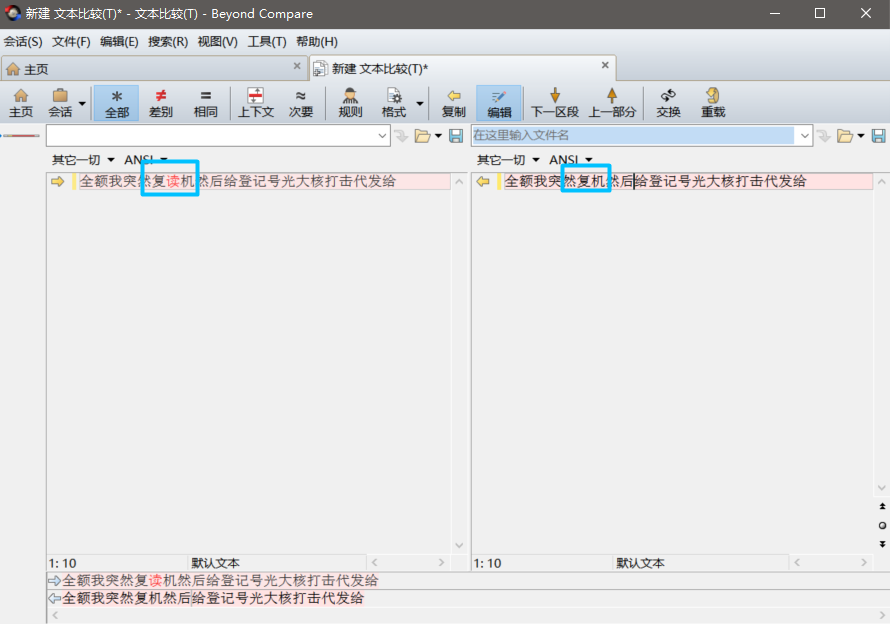
Task: Click left pane 默认文本 status entry
Action: coord(216,563)
